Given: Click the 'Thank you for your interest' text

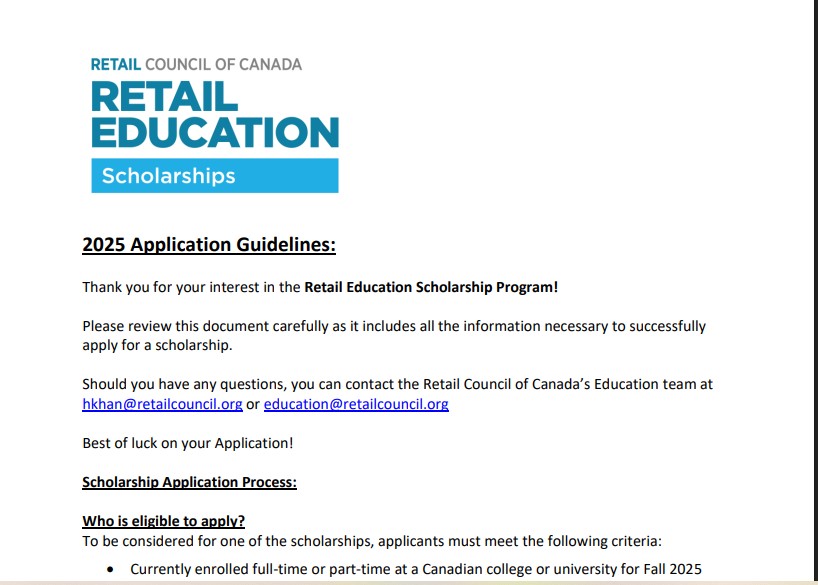Looking at the screenshot, I should pos(190,287).
